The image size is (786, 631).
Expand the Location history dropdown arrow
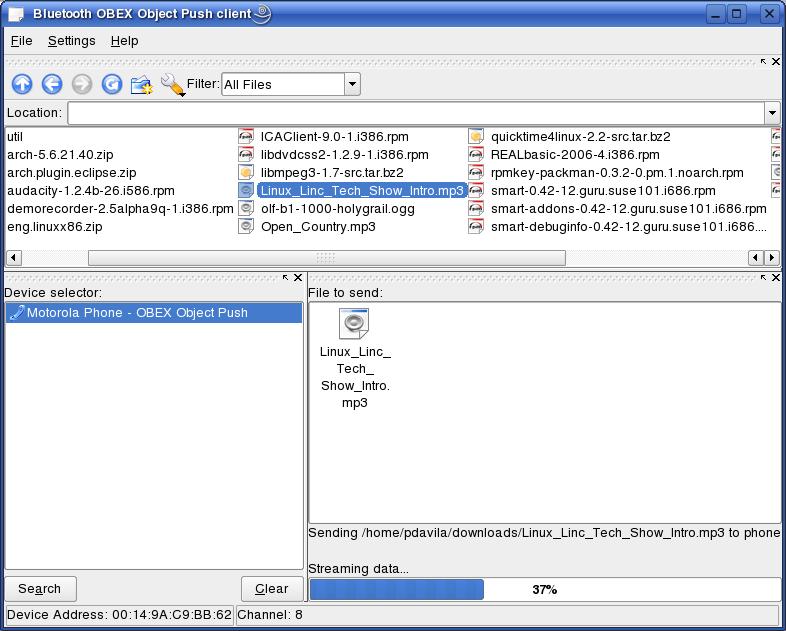tap(771, 113)
